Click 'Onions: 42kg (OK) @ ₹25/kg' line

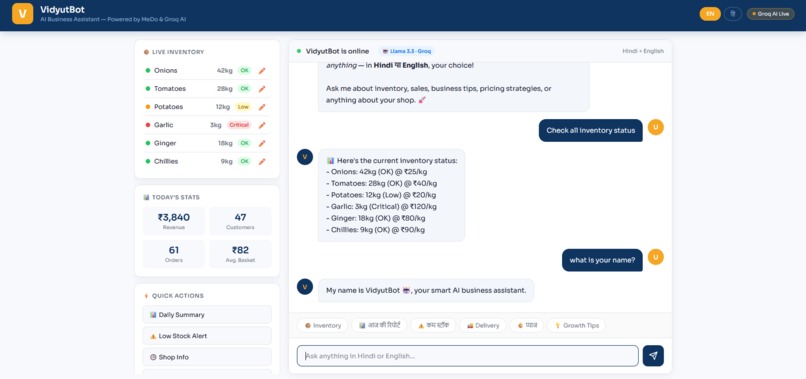point(377,172)
